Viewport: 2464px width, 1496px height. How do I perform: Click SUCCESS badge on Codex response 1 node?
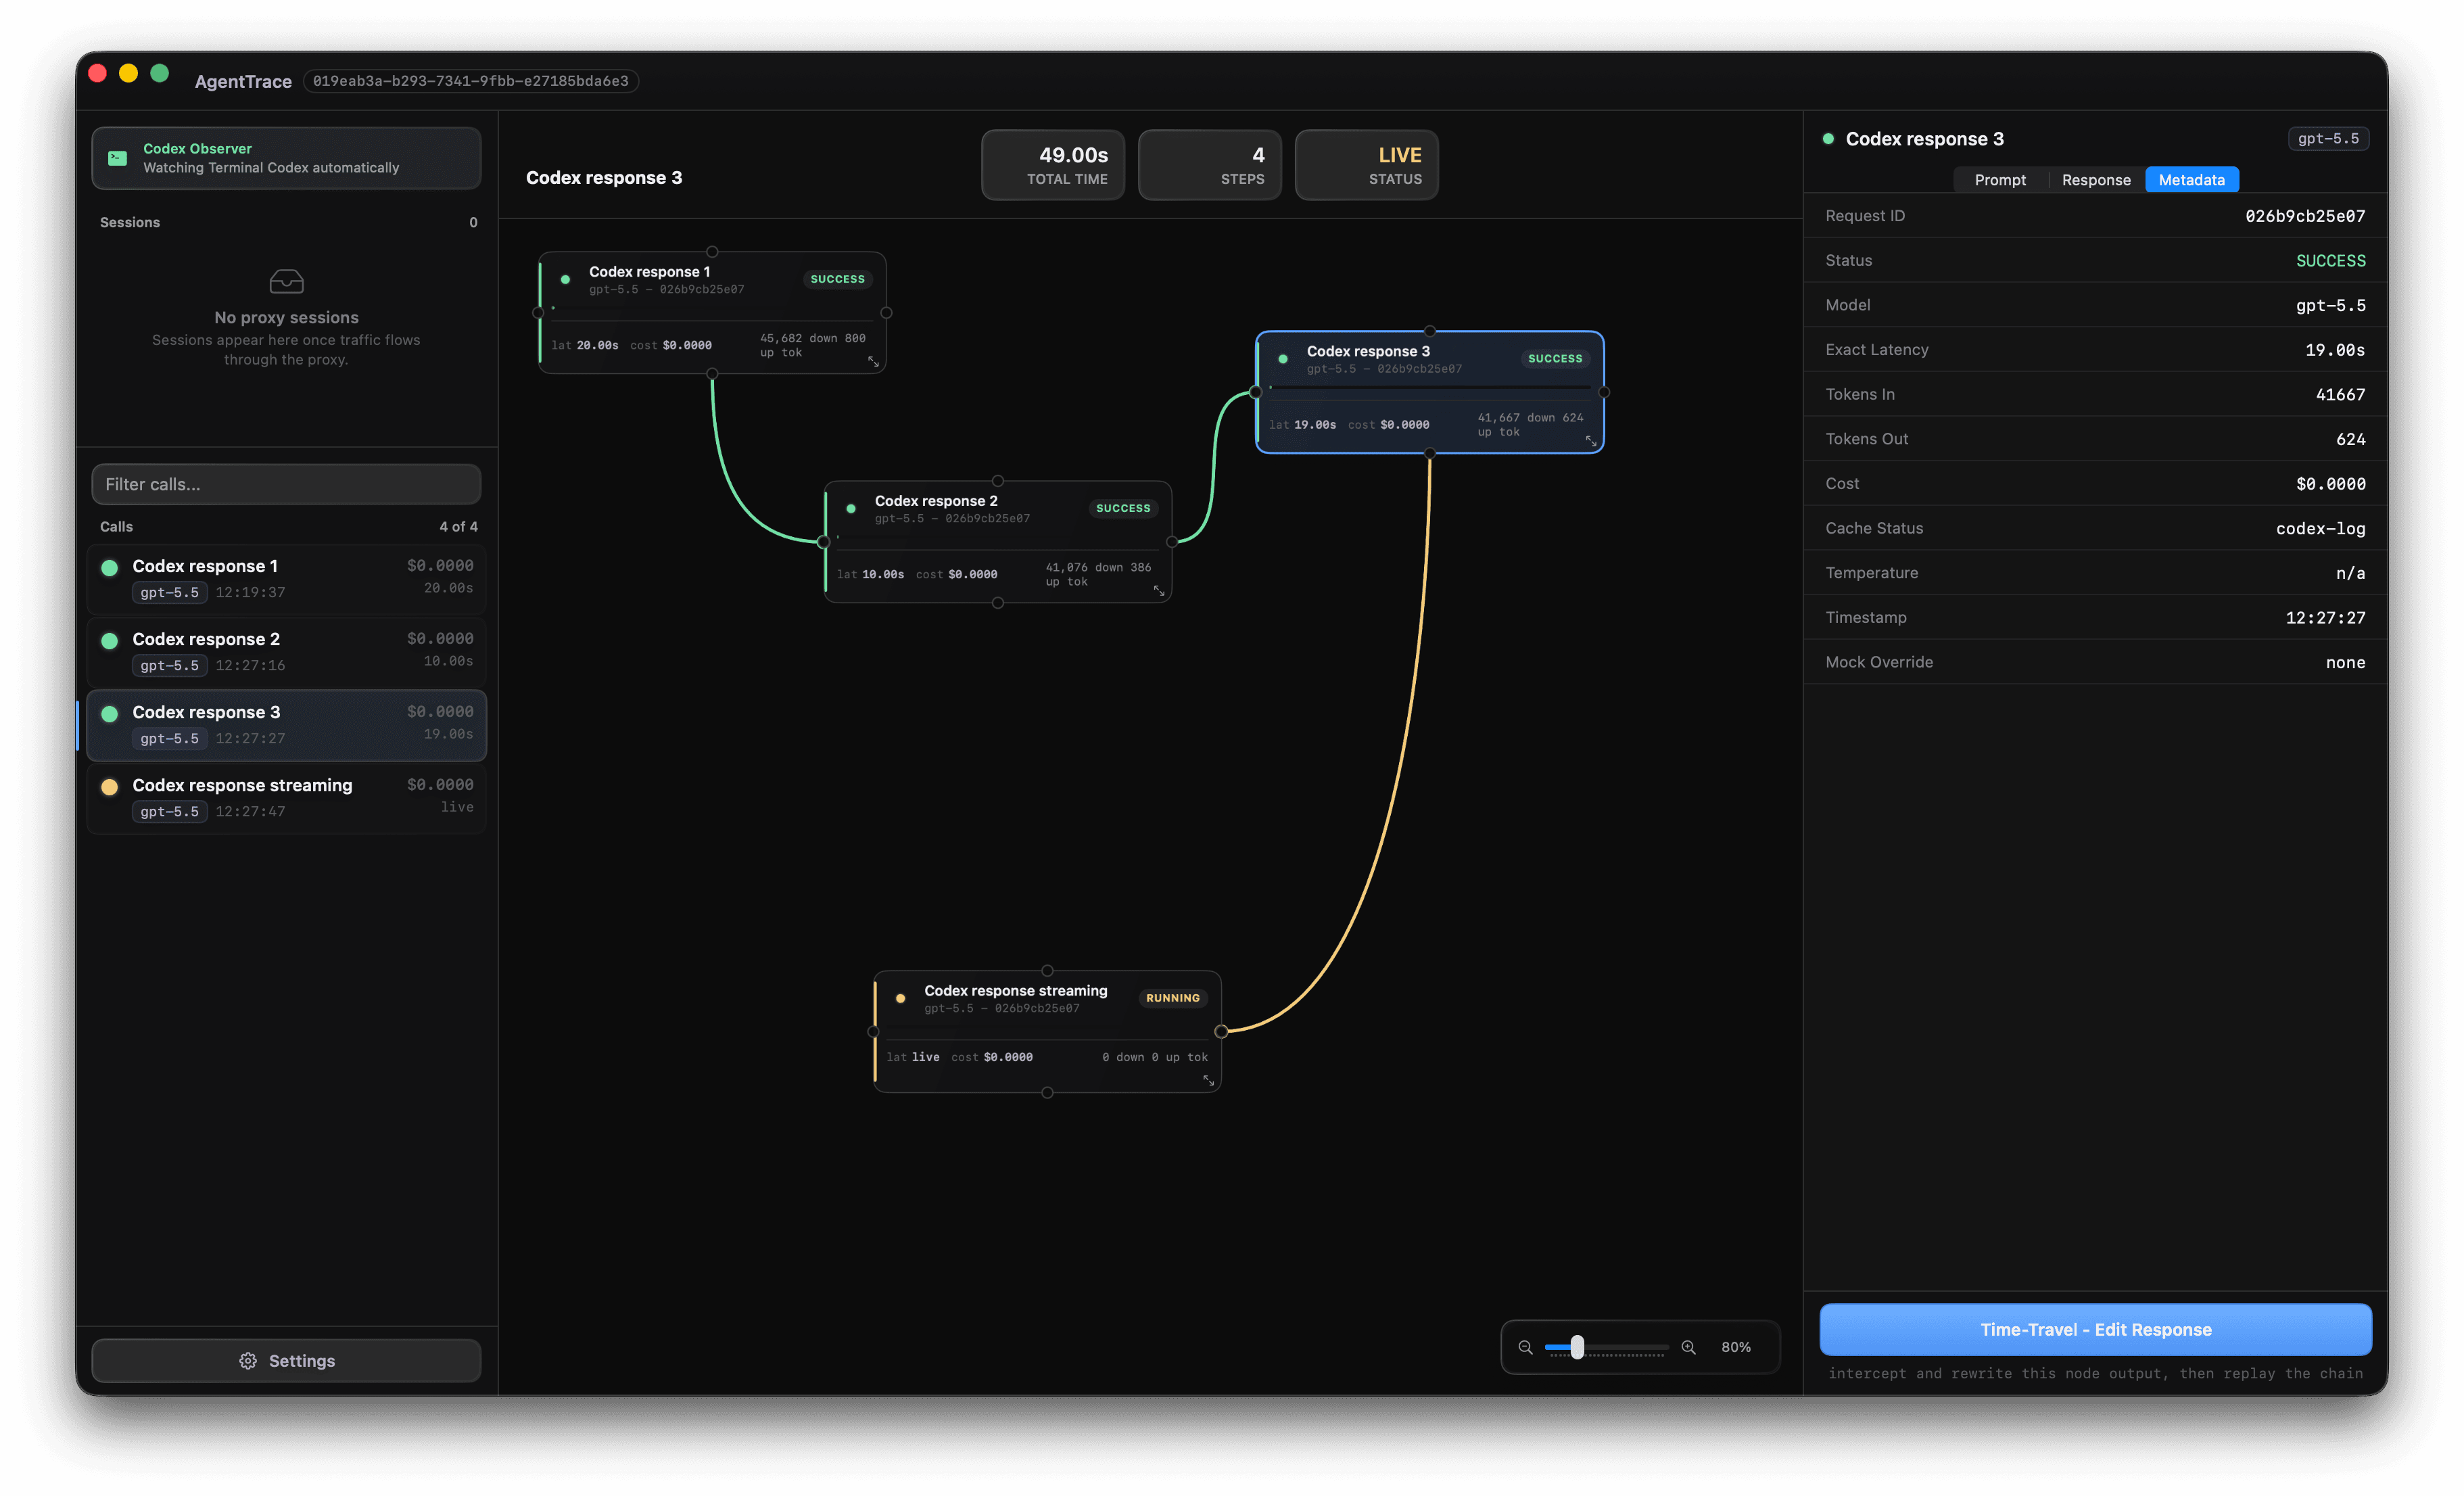click(x=837, y=279)
